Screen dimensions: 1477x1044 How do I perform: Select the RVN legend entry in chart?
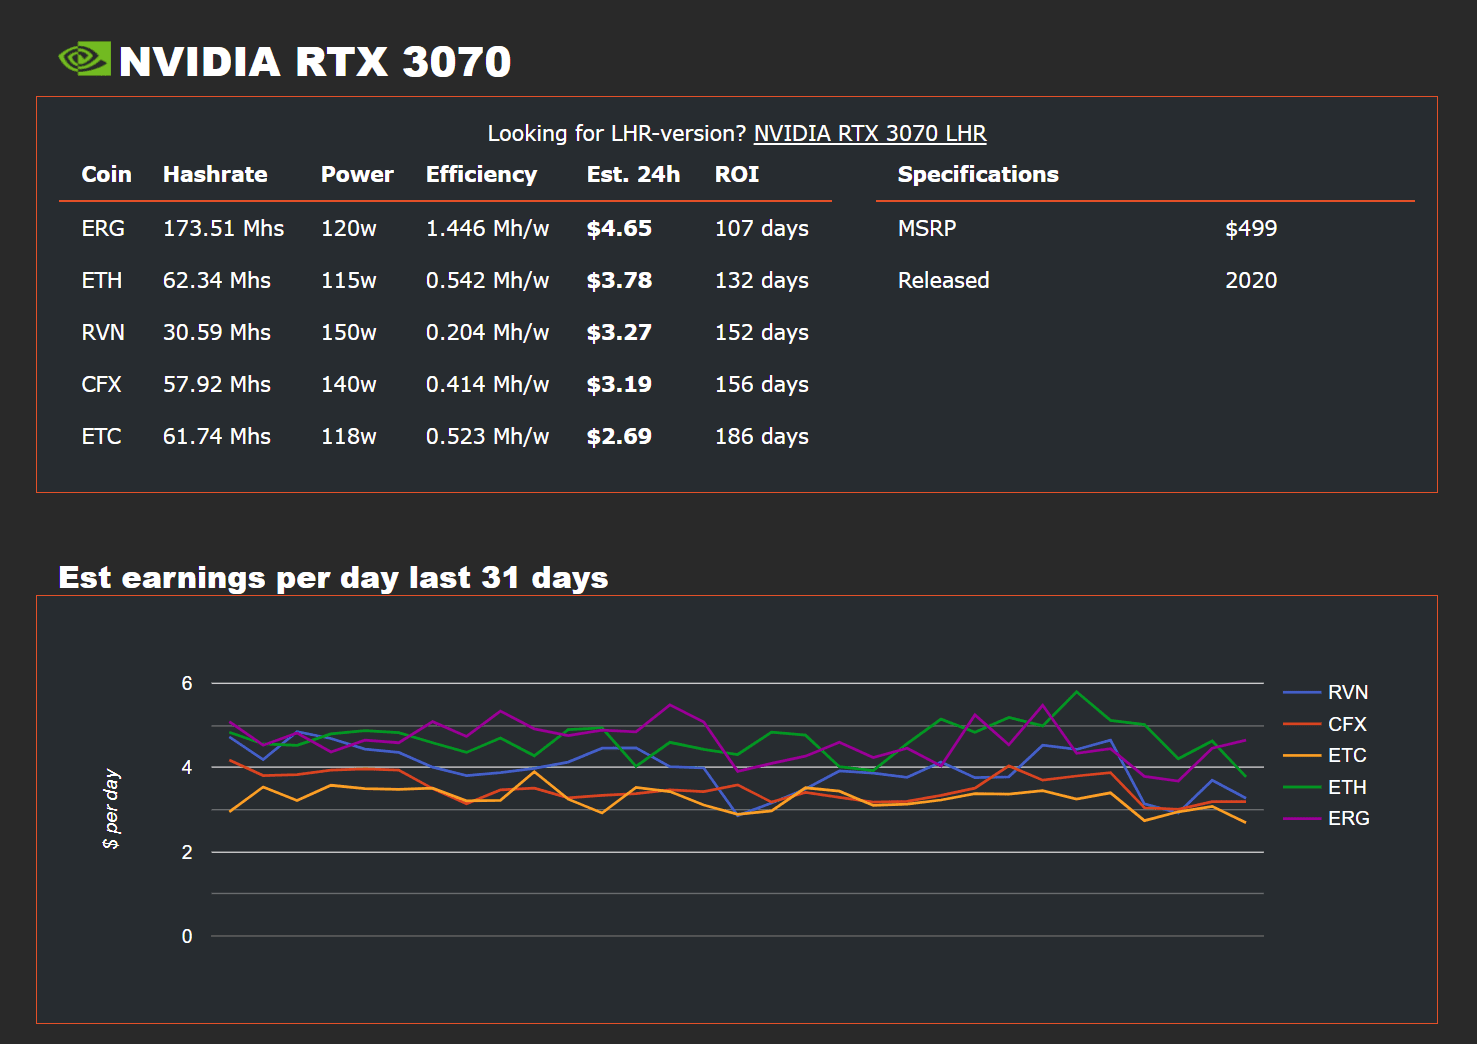click(x=1326, y=692)
